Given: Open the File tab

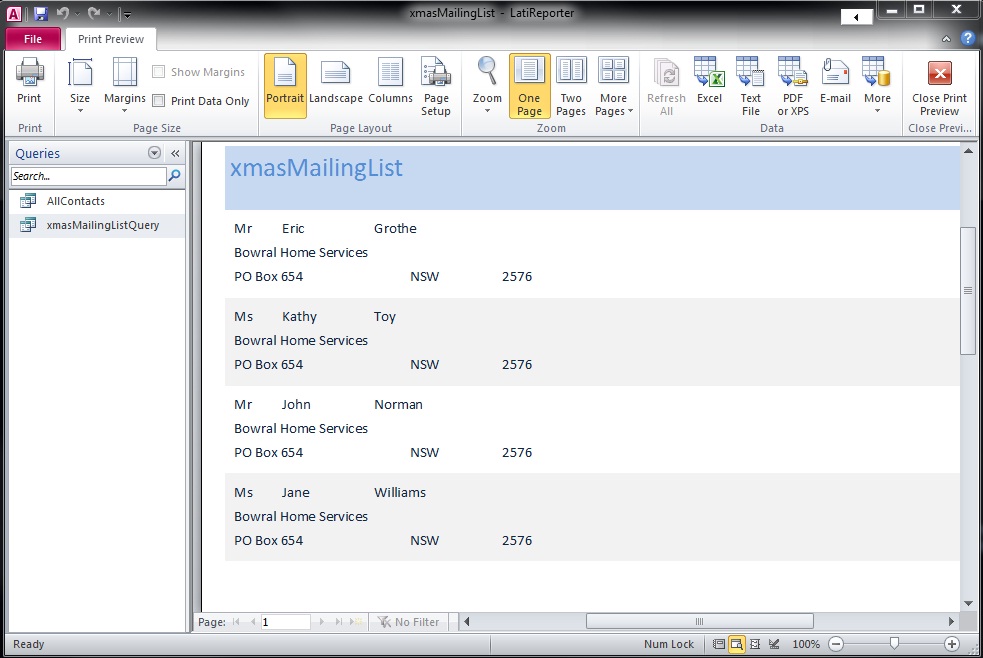Looking at the screenshot, I should coord(32,39).
